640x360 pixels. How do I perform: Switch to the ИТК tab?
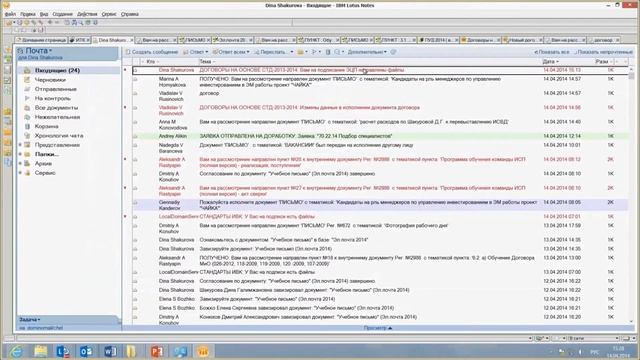pos(79,40)
